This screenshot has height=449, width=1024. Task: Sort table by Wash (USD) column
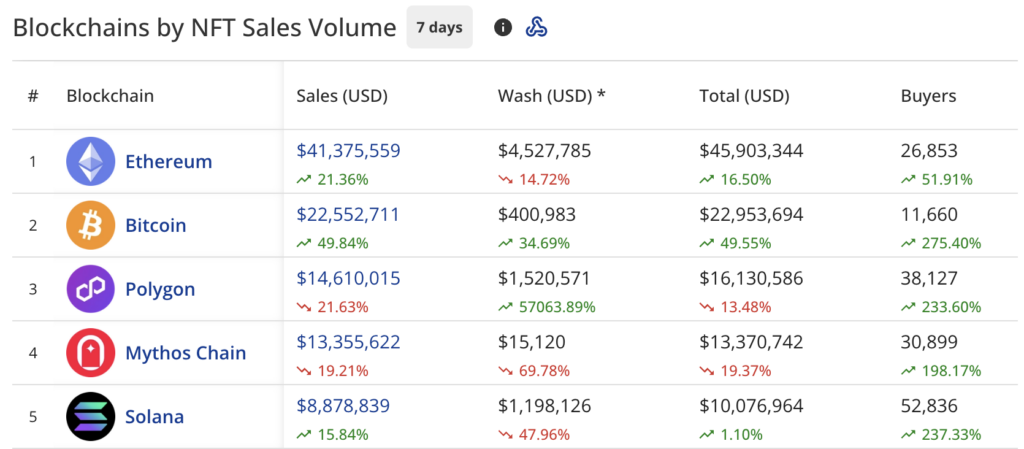tap(552, 96)
